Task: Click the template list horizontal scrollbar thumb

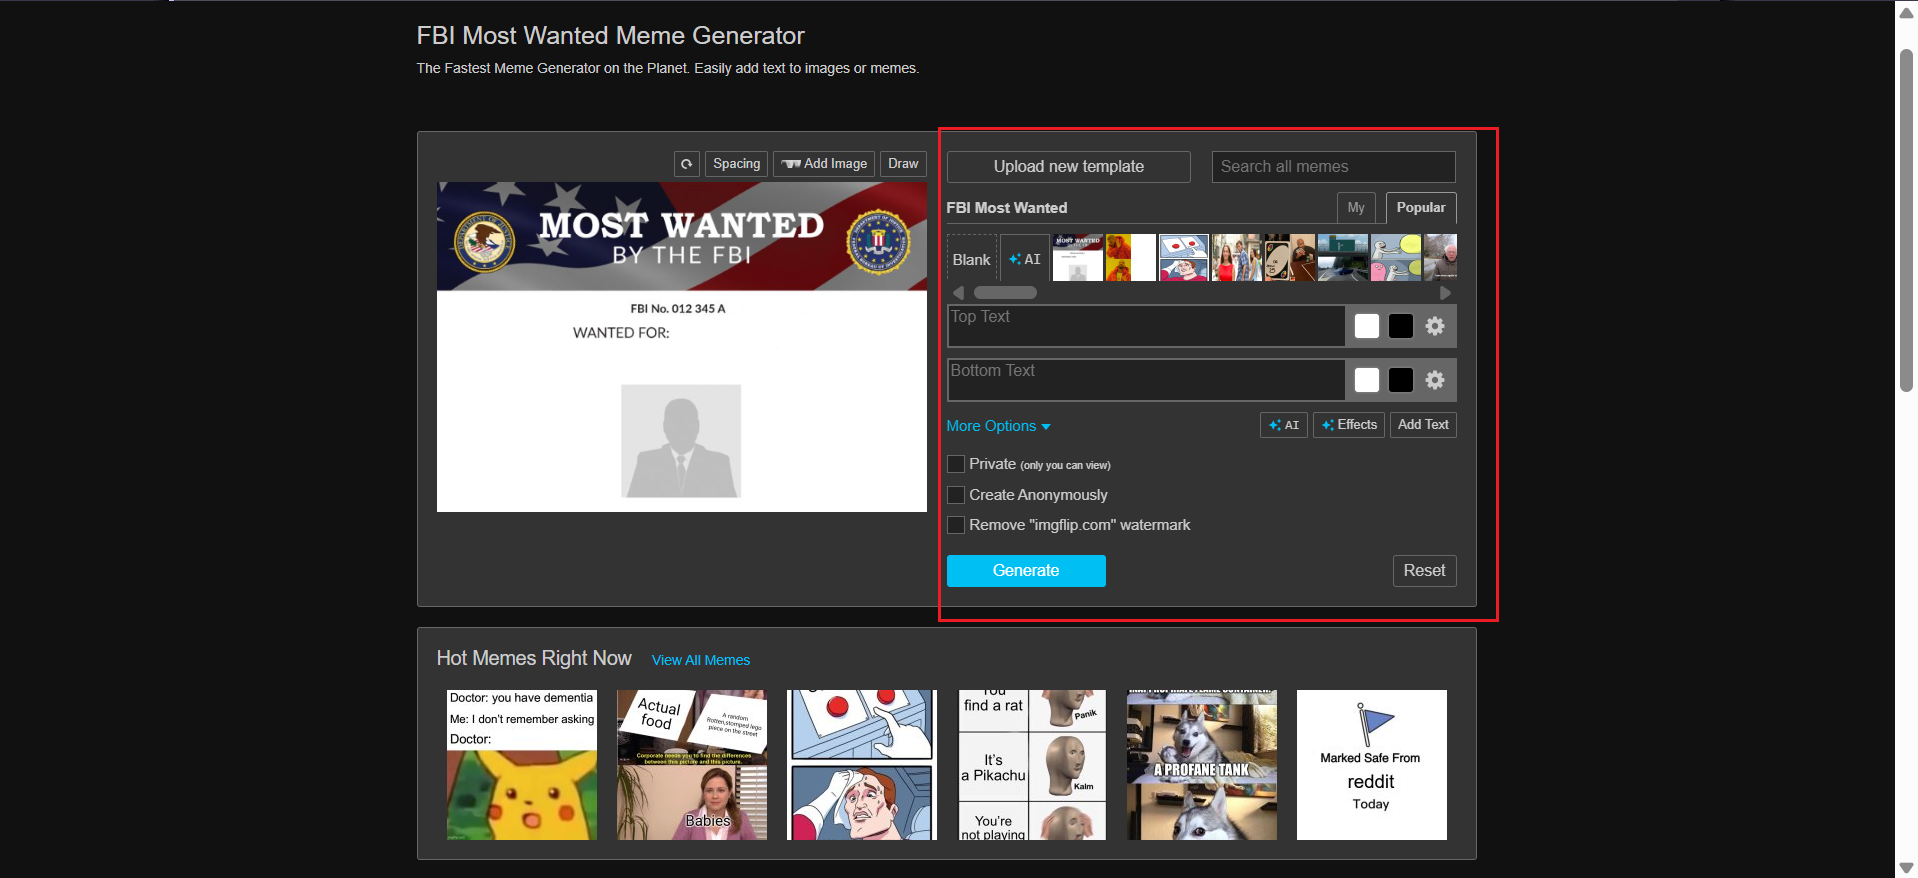Action: pyautogui.click(x=1005, y=293)
